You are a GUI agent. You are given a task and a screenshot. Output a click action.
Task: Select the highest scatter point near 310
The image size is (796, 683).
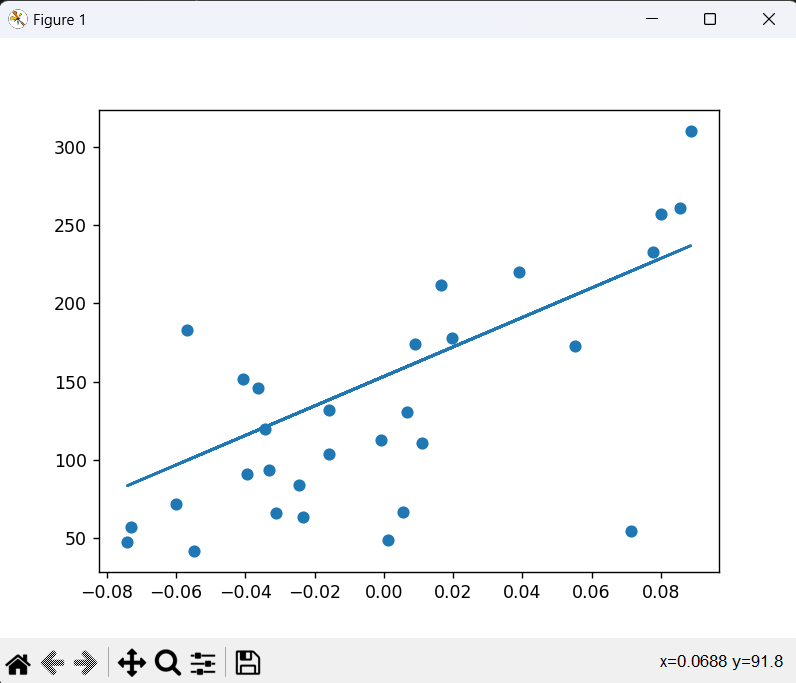[x=691, y=131]
